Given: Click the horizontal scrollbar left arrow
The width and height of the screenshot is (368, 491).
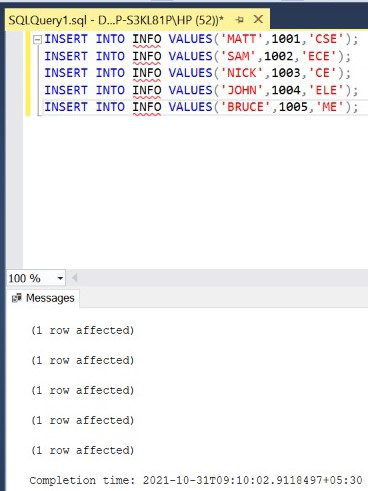Looking at the screenshot, I should coord(75,278).
